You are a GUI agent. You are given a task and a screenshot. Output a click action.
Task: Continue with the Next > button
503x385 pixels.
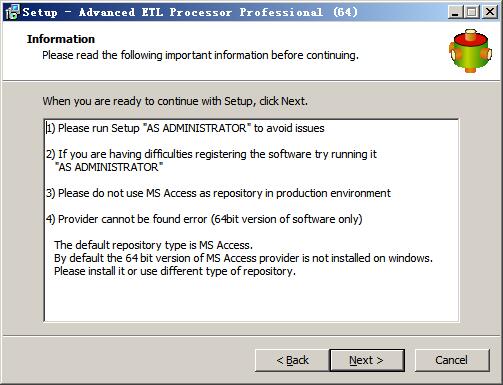click(367, 360)
